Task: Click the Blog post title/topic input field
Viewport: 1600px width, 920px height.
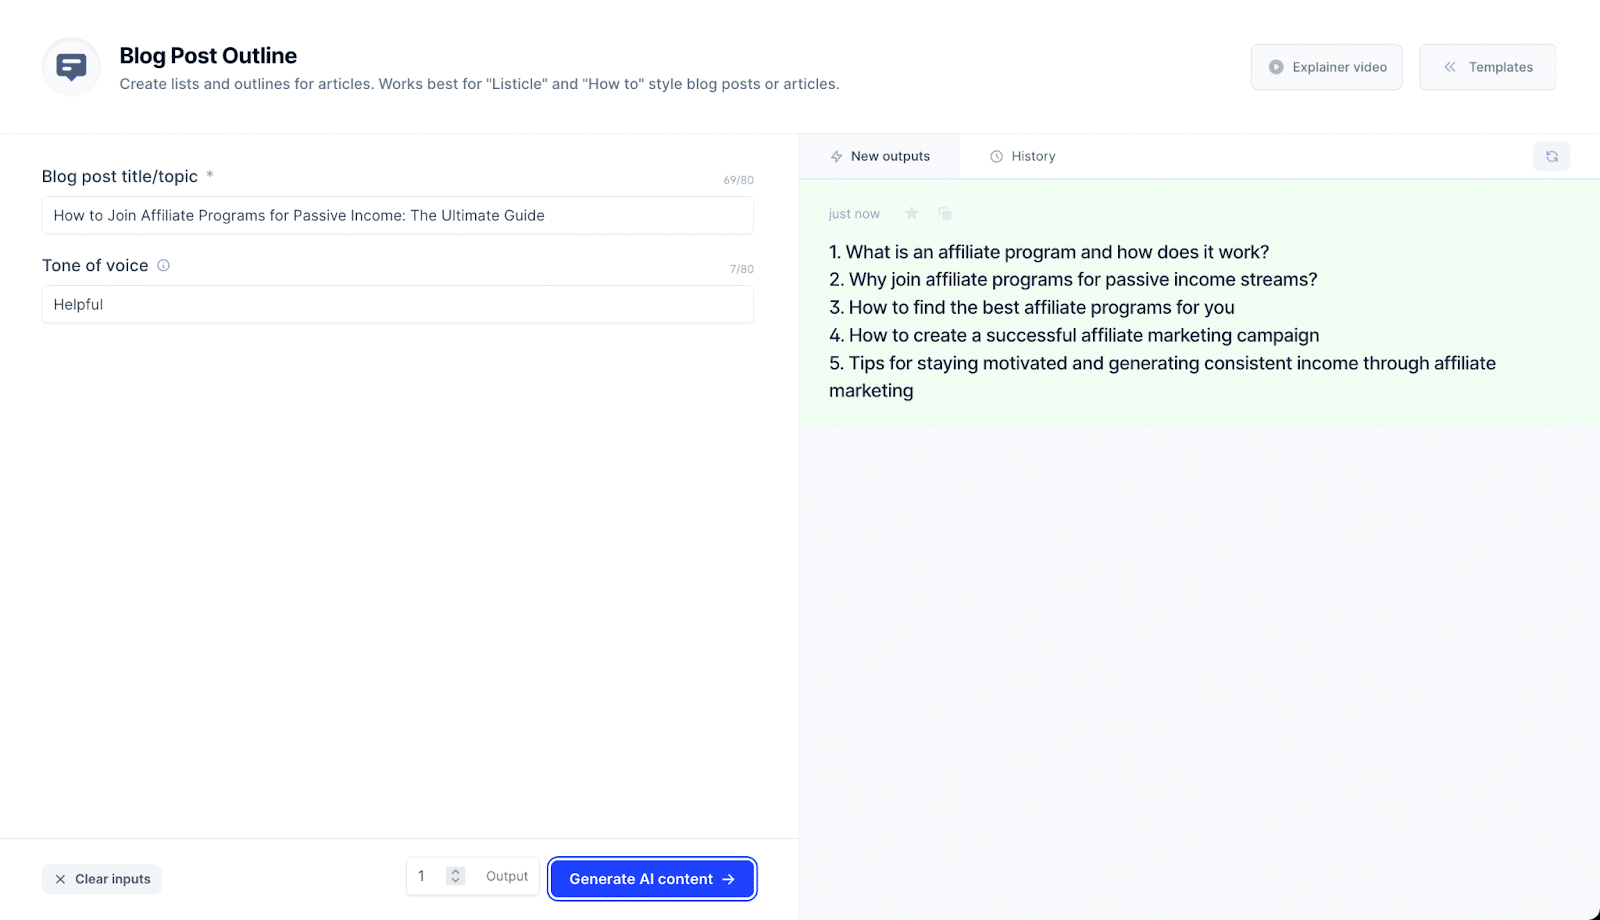Action: click(x=397, y=215)
